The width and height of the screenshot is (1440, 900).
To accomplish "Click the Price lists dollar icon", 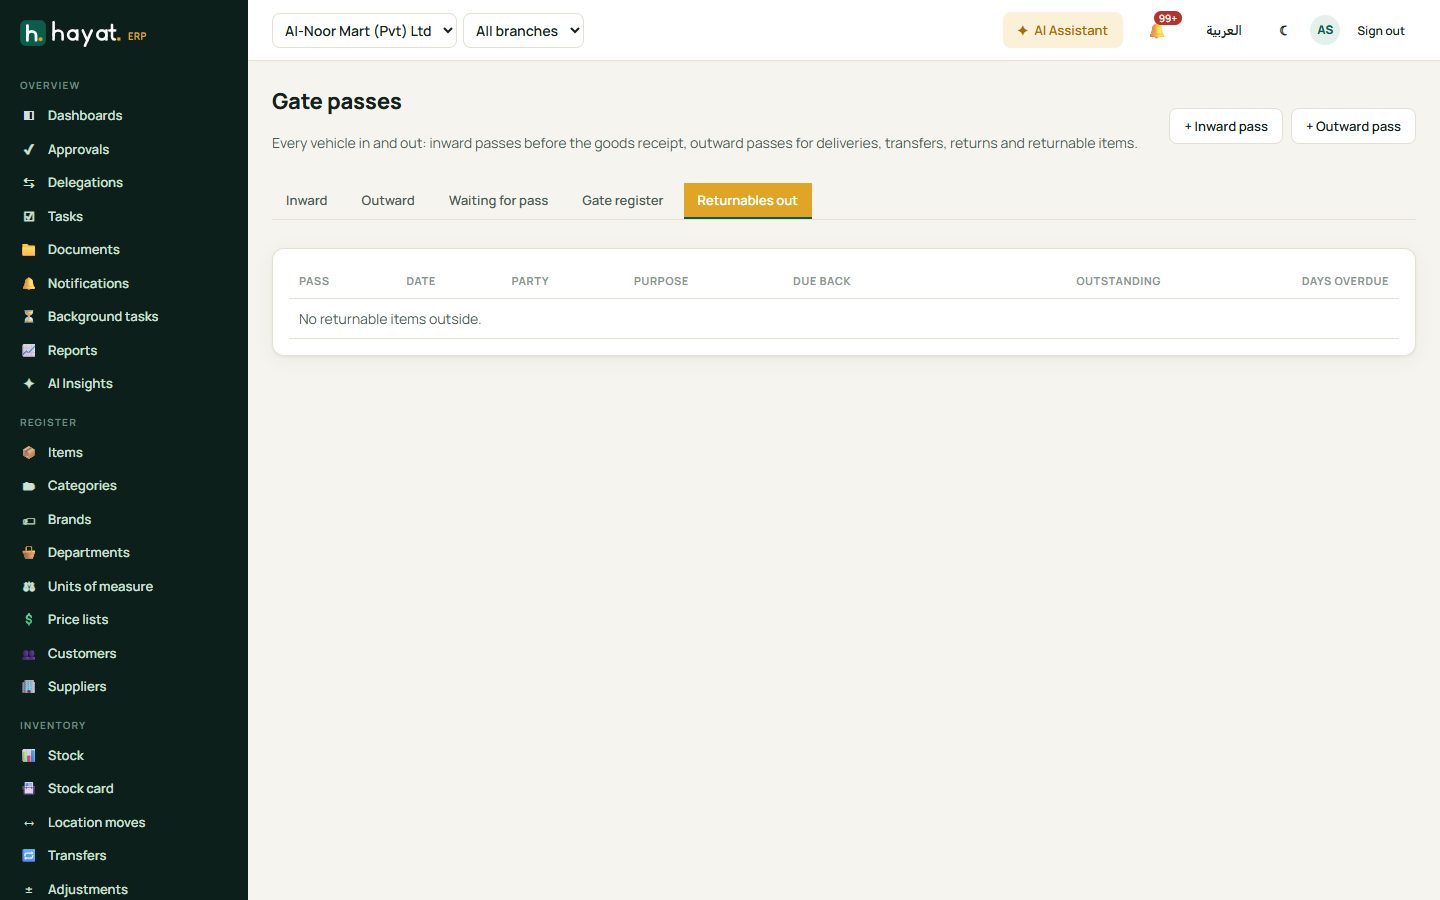I will click(x=29, y=620).
